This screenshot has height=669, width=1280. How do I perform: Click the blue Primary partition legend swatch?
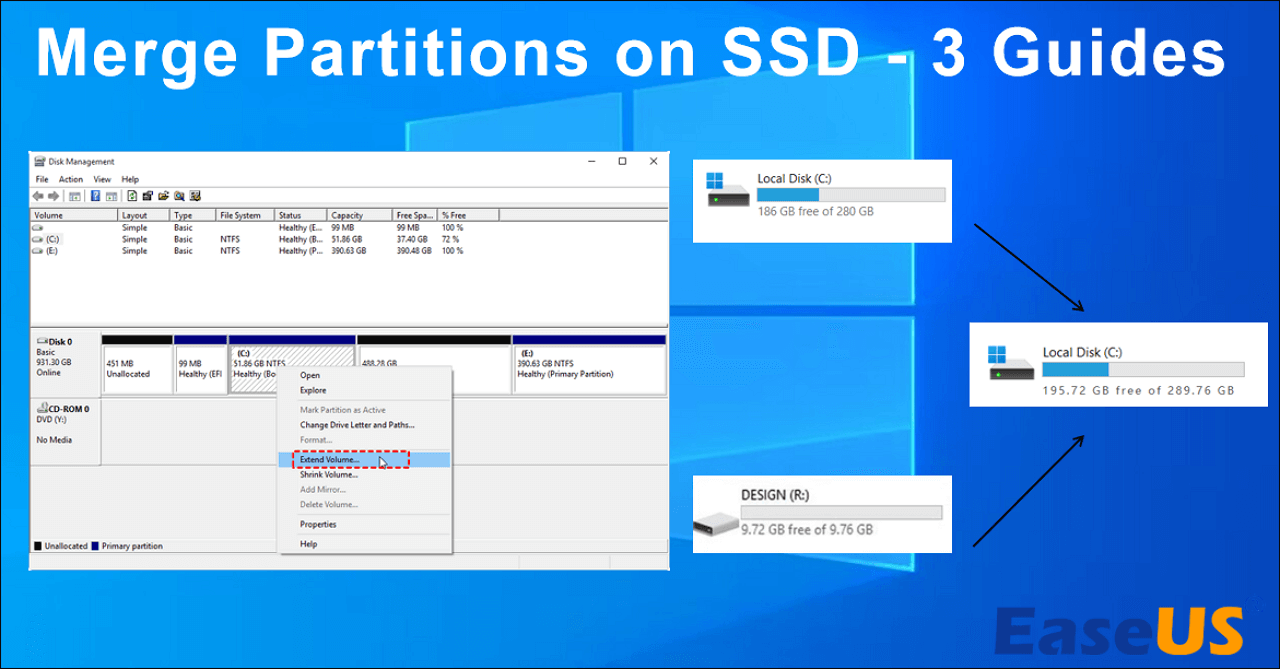(95, 546)
